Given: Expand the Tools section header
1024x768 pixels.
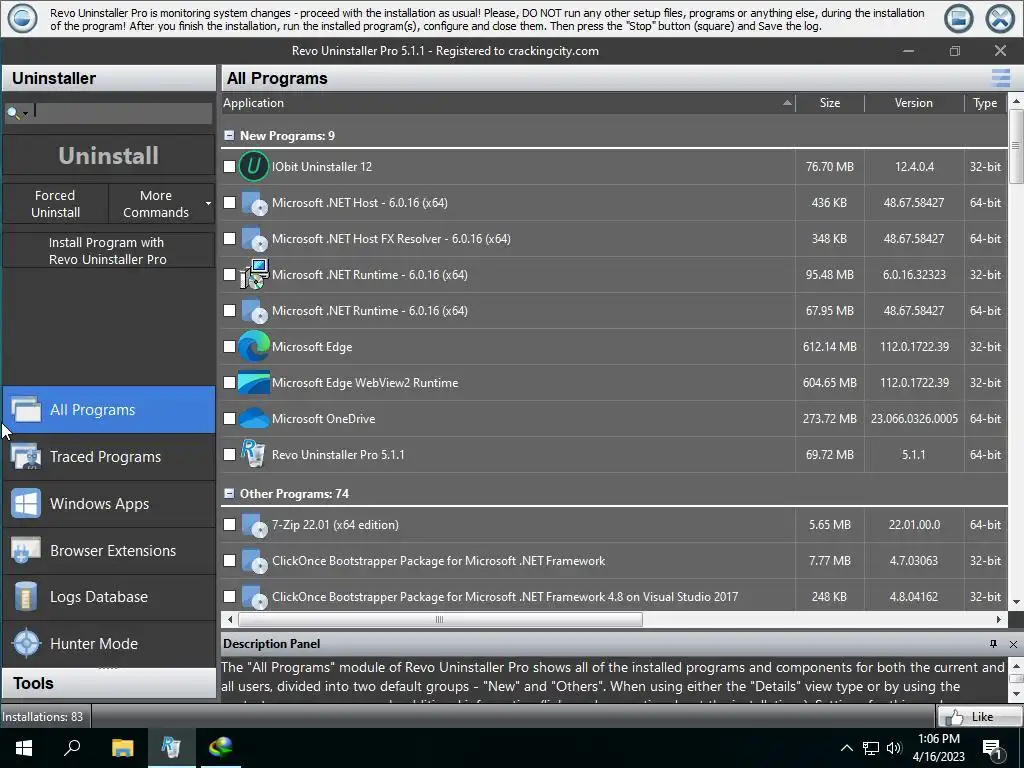Looking at the screenshot, I should 108,683.
